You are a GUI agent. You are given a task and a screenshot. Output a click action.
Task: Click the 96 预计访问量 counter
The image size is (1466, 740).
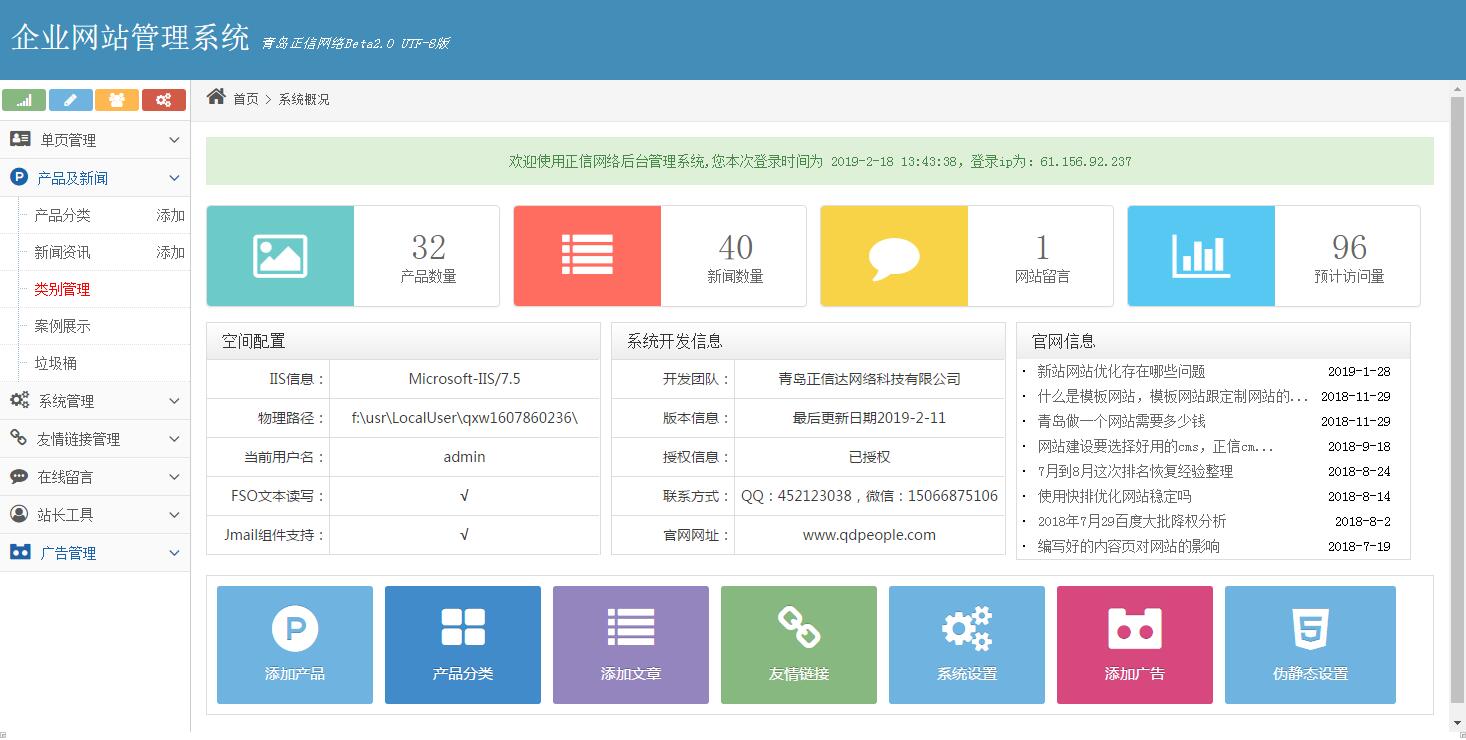click(1349, 257)
